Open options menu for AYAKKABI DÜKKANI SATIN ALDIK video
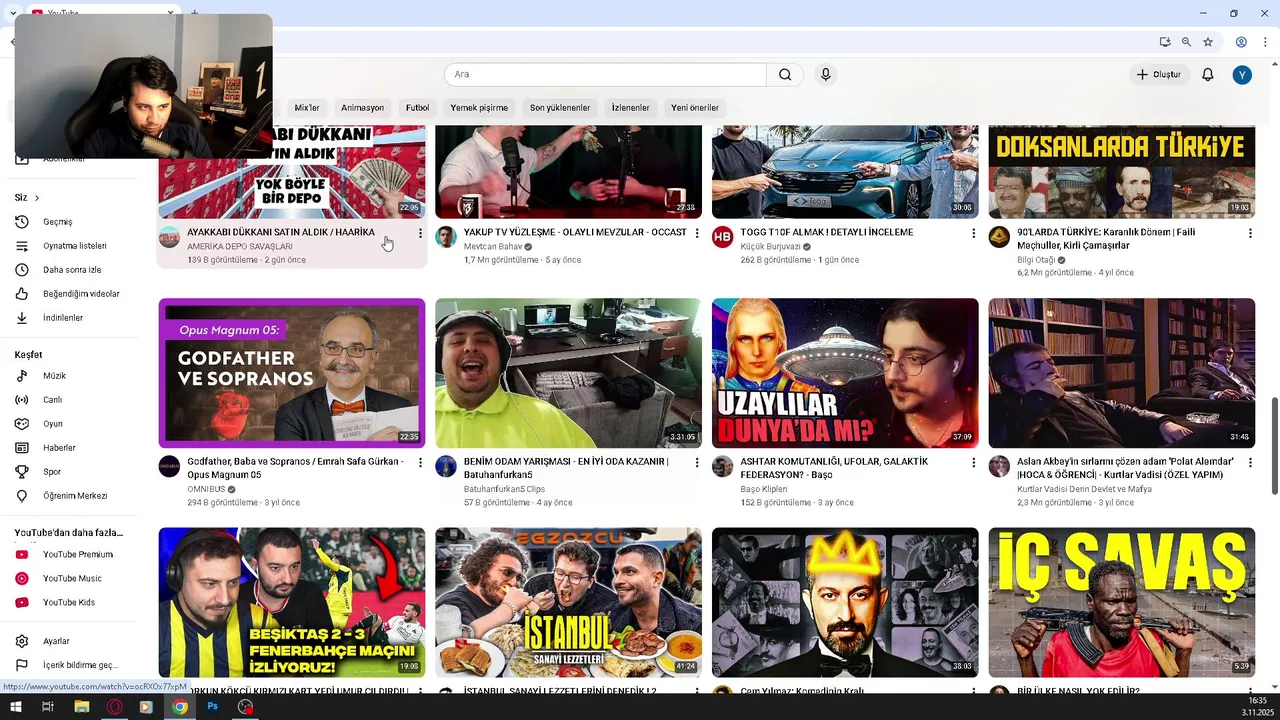 [x=420, y=233]
